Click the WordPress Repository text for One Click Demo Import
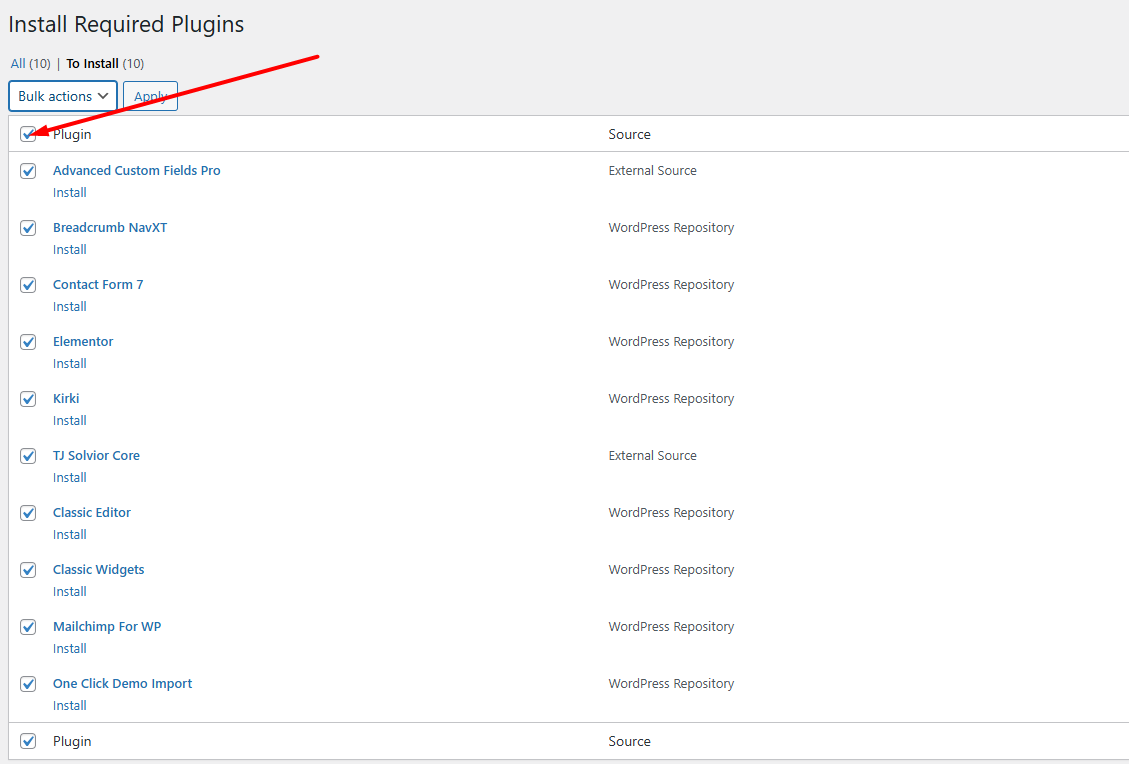This screenshot has height=764, width=1129. coord(671,683)
